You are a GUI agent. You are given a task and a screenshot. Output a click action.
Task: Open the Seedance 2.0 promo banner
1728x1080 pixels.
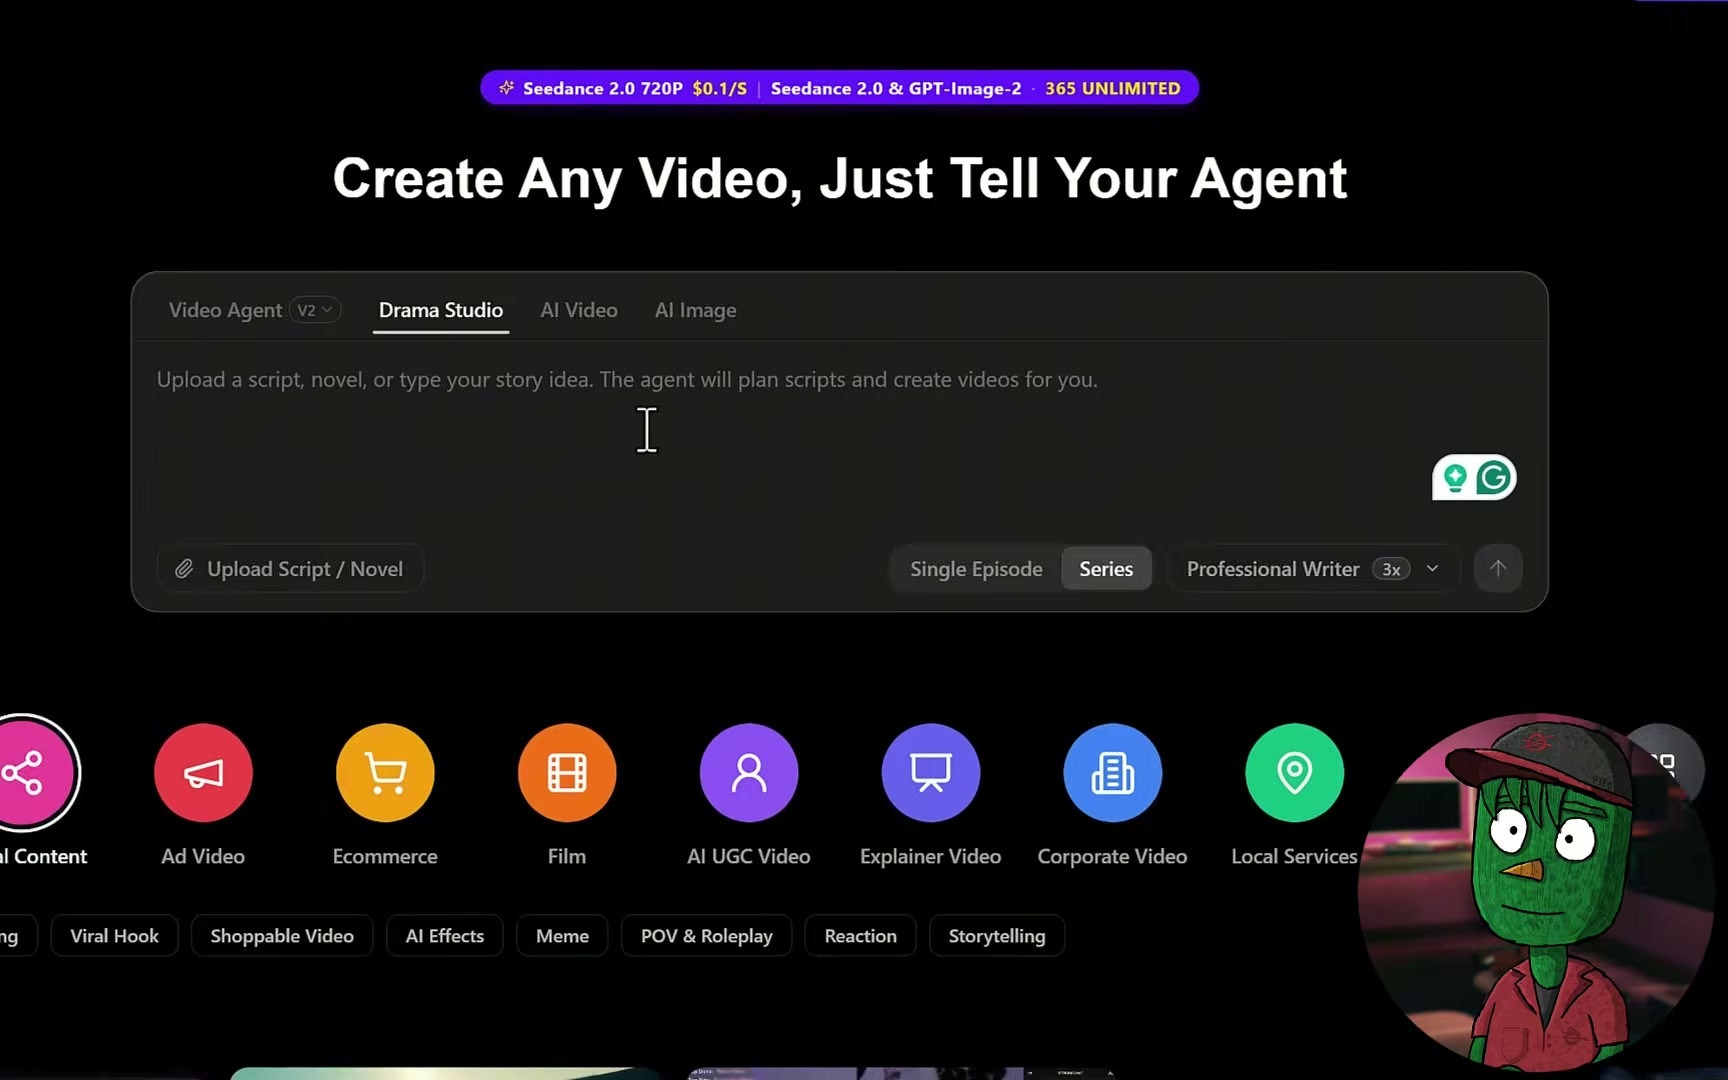pos(840,88)
